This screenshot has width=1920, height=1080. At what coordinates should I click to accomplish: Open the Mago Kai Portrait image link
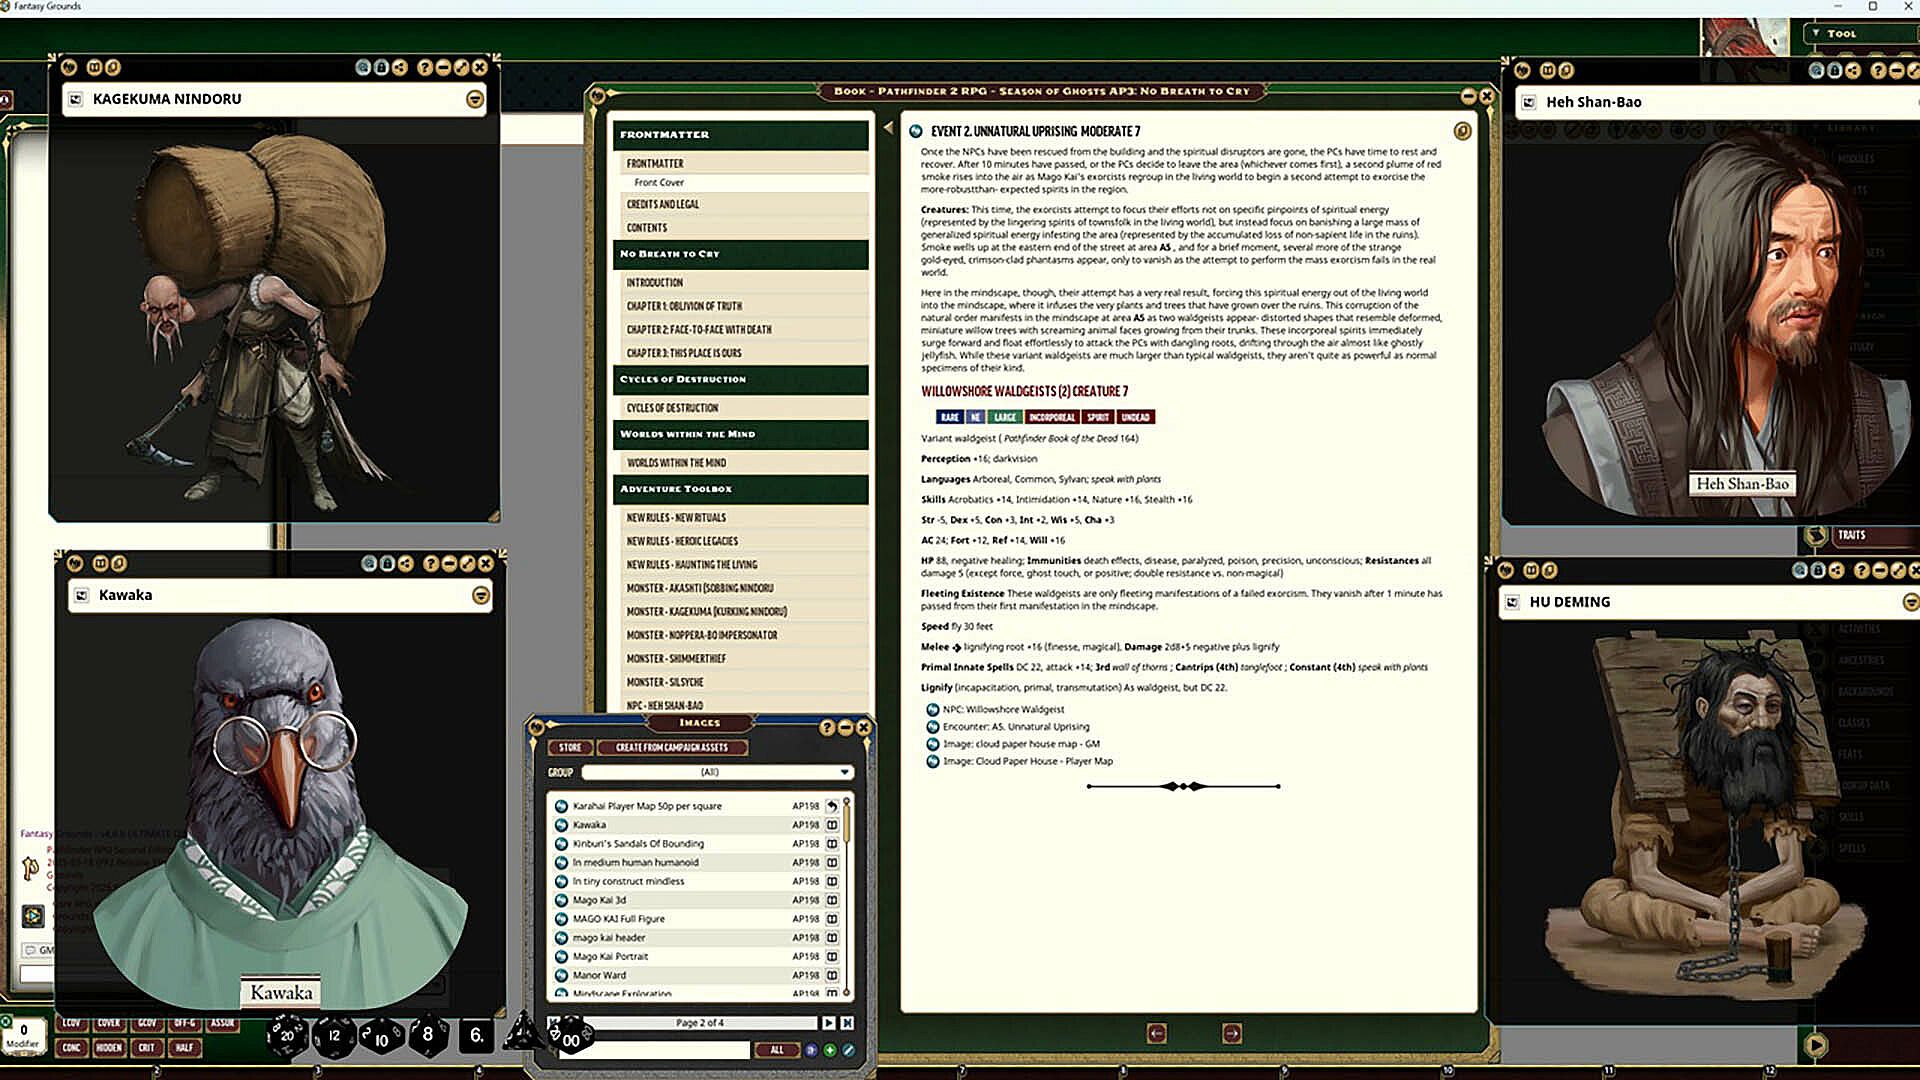click(x=561, y=957)
